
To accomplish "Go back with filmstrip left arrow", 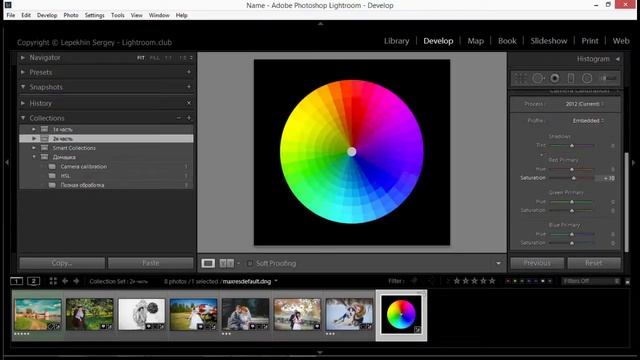I will [x=65, y=281].
